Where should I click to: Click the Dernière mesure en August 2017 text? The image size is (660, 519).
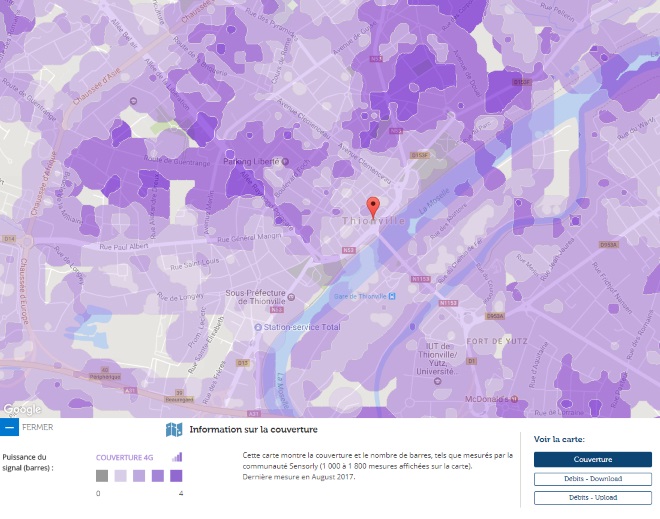[x=298, y=477]
